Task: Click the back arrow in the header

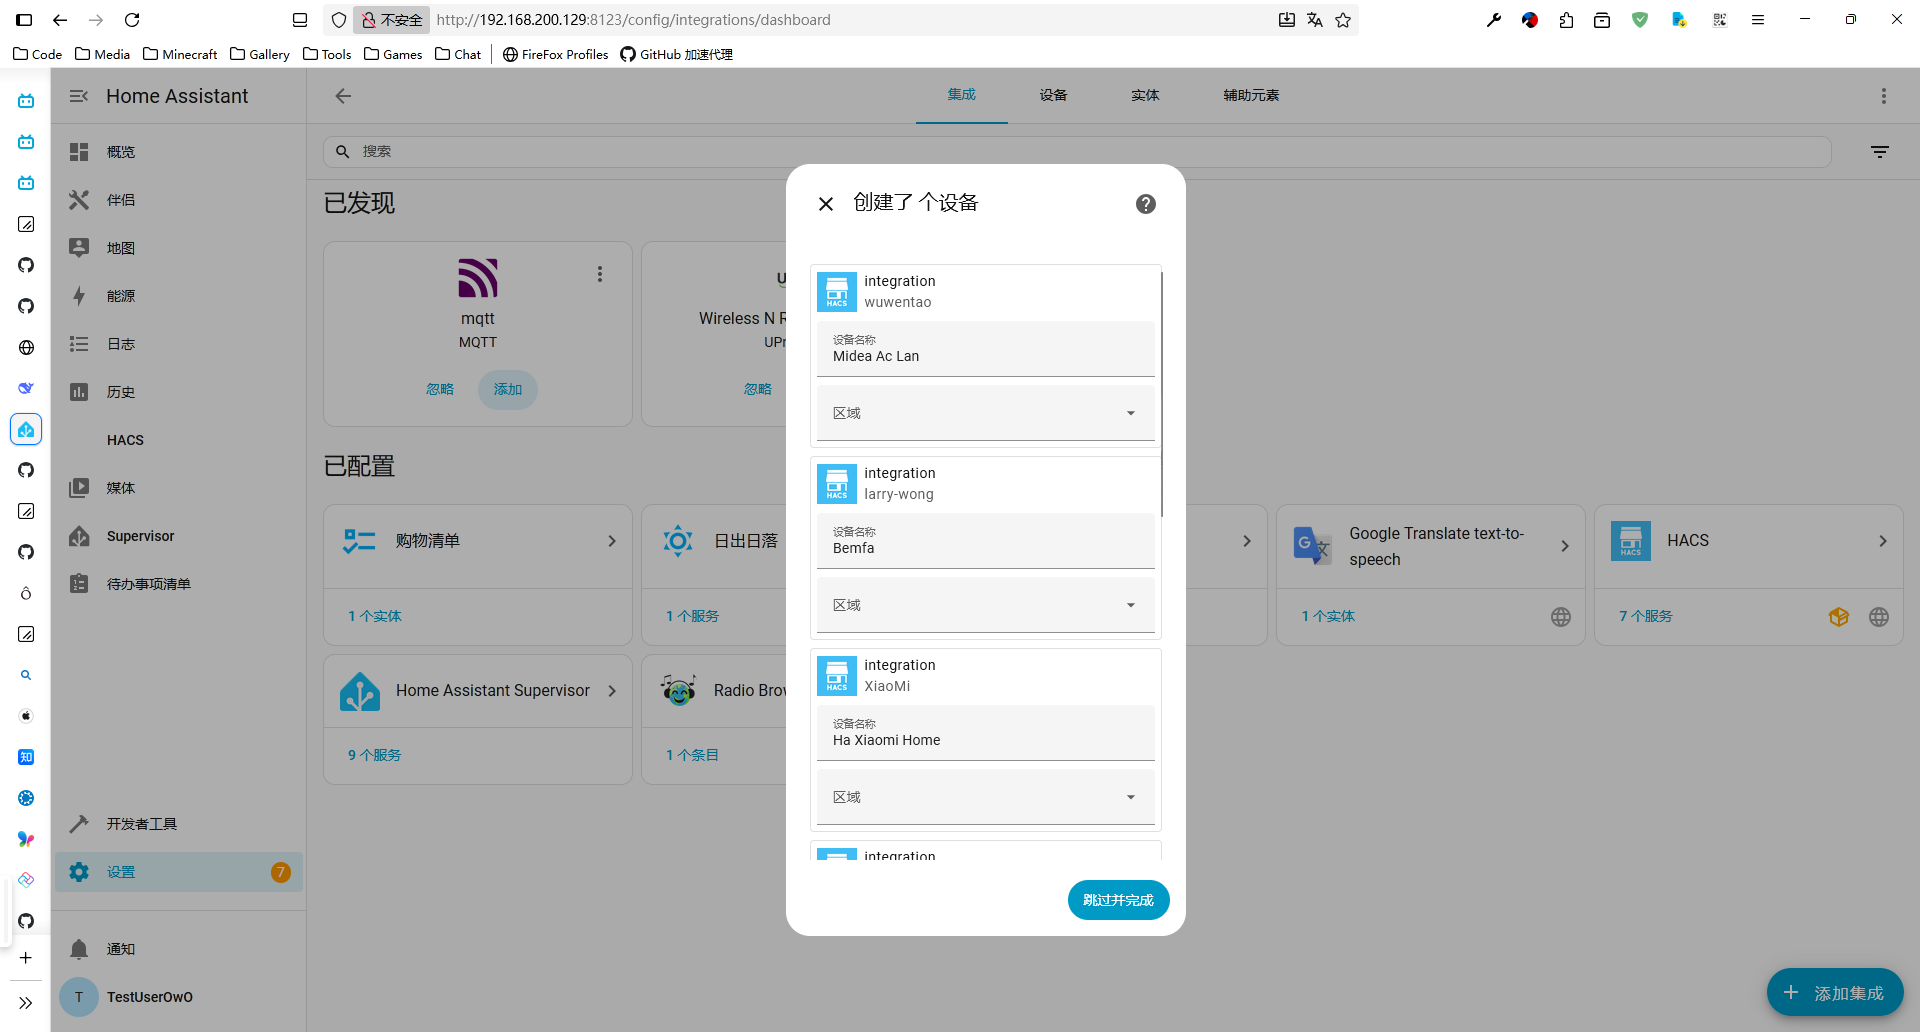Action: [343, 96]
